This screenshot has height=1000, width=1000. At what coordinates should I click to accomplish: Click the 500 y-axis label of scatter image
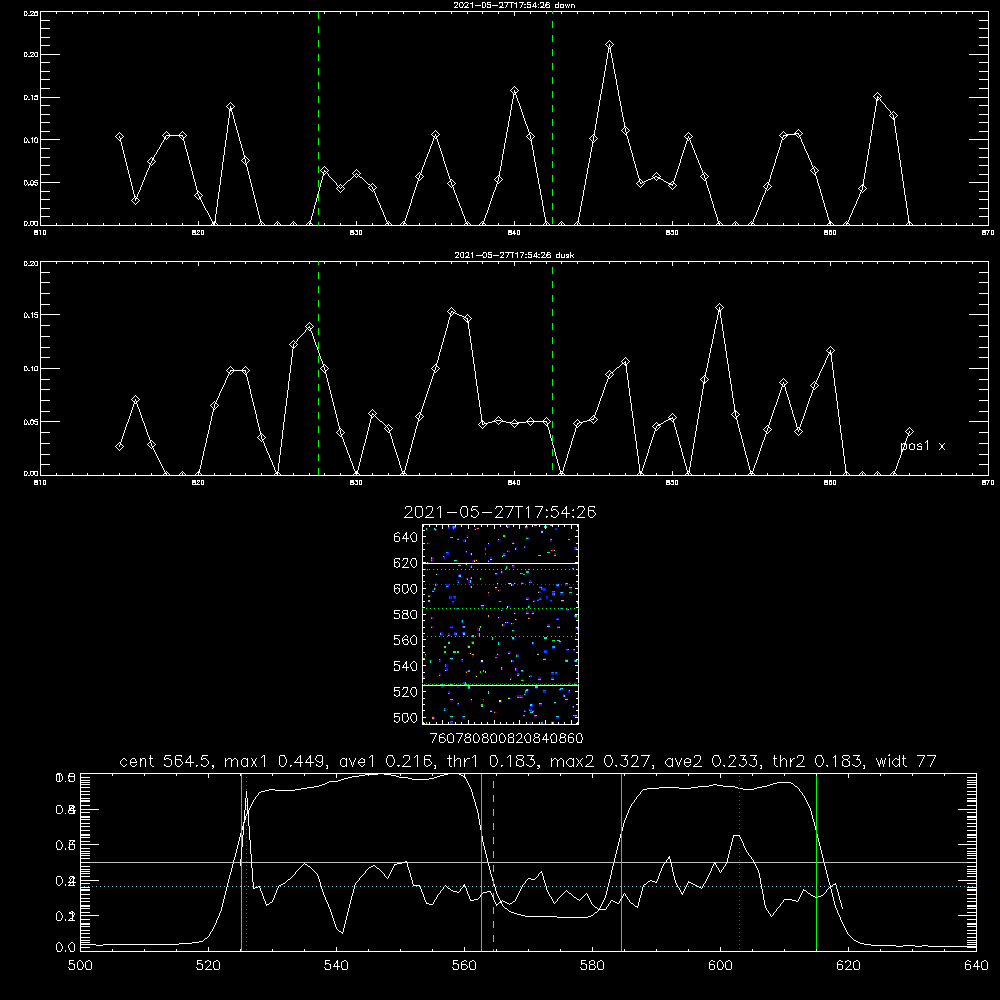(x=406, y=717)
